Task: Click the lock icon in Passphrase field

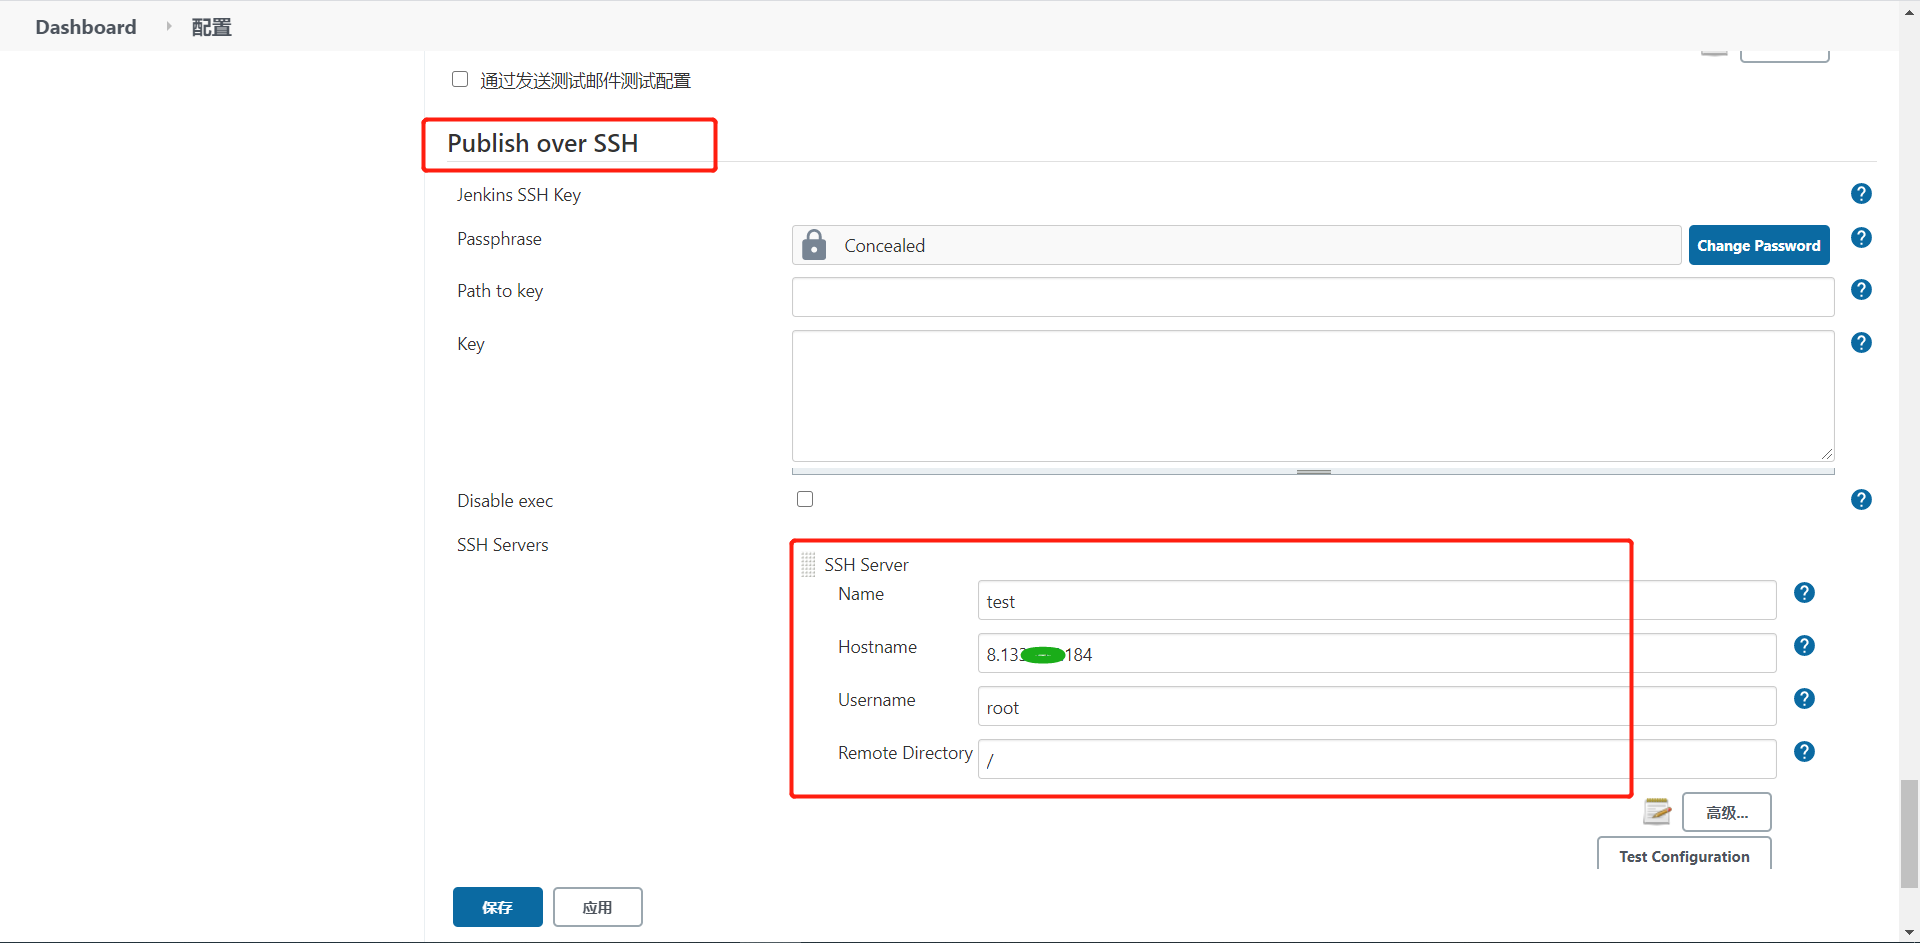Action: click(x=814, y=245)
